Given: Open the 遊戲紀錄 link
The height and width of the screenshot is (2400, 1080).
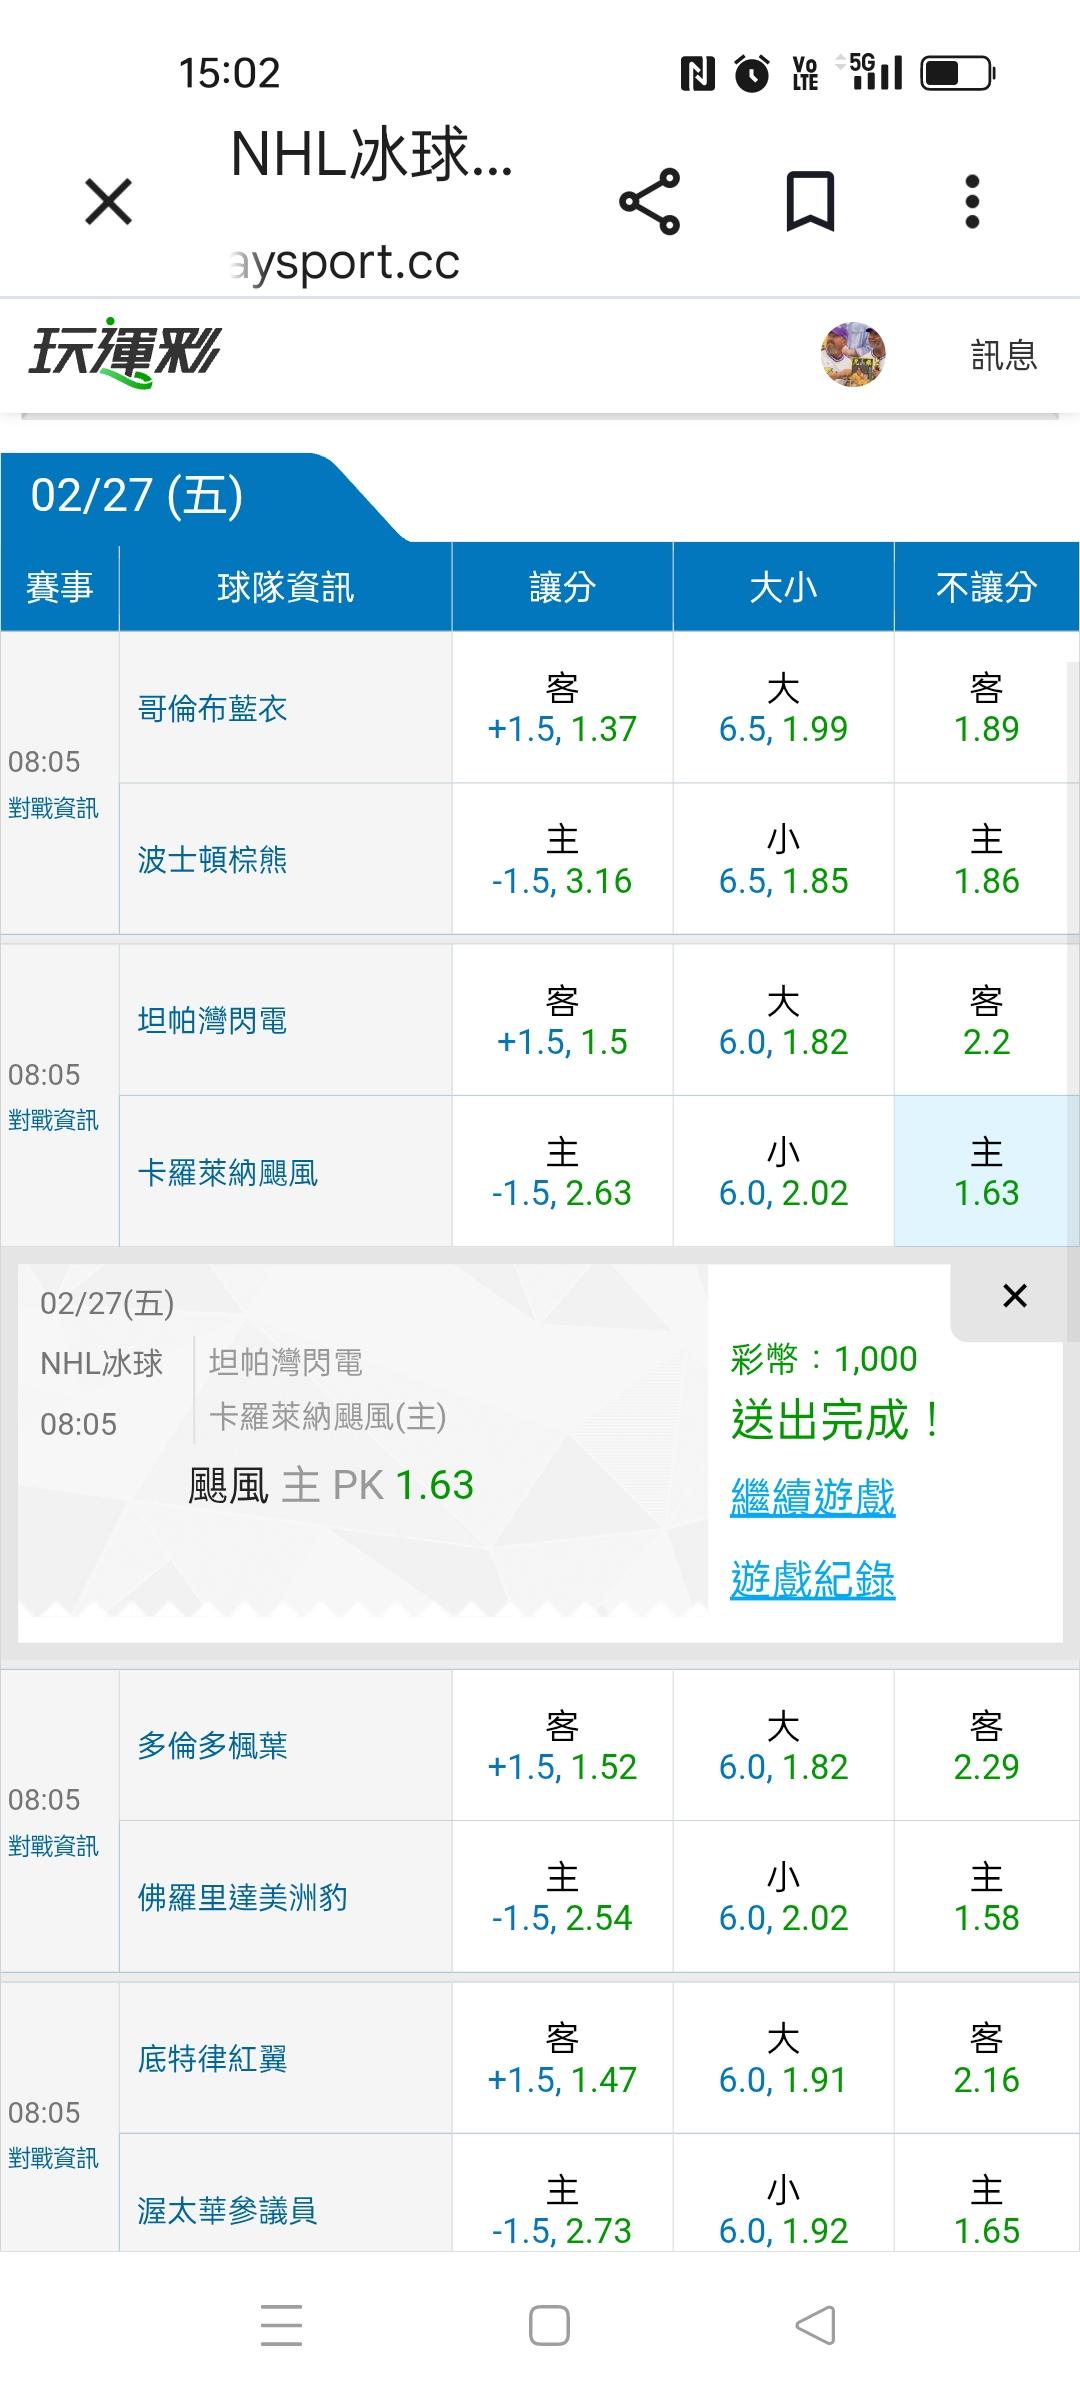Looking at the screenshot, I should pyautogui.click(x=812, y=1580).
